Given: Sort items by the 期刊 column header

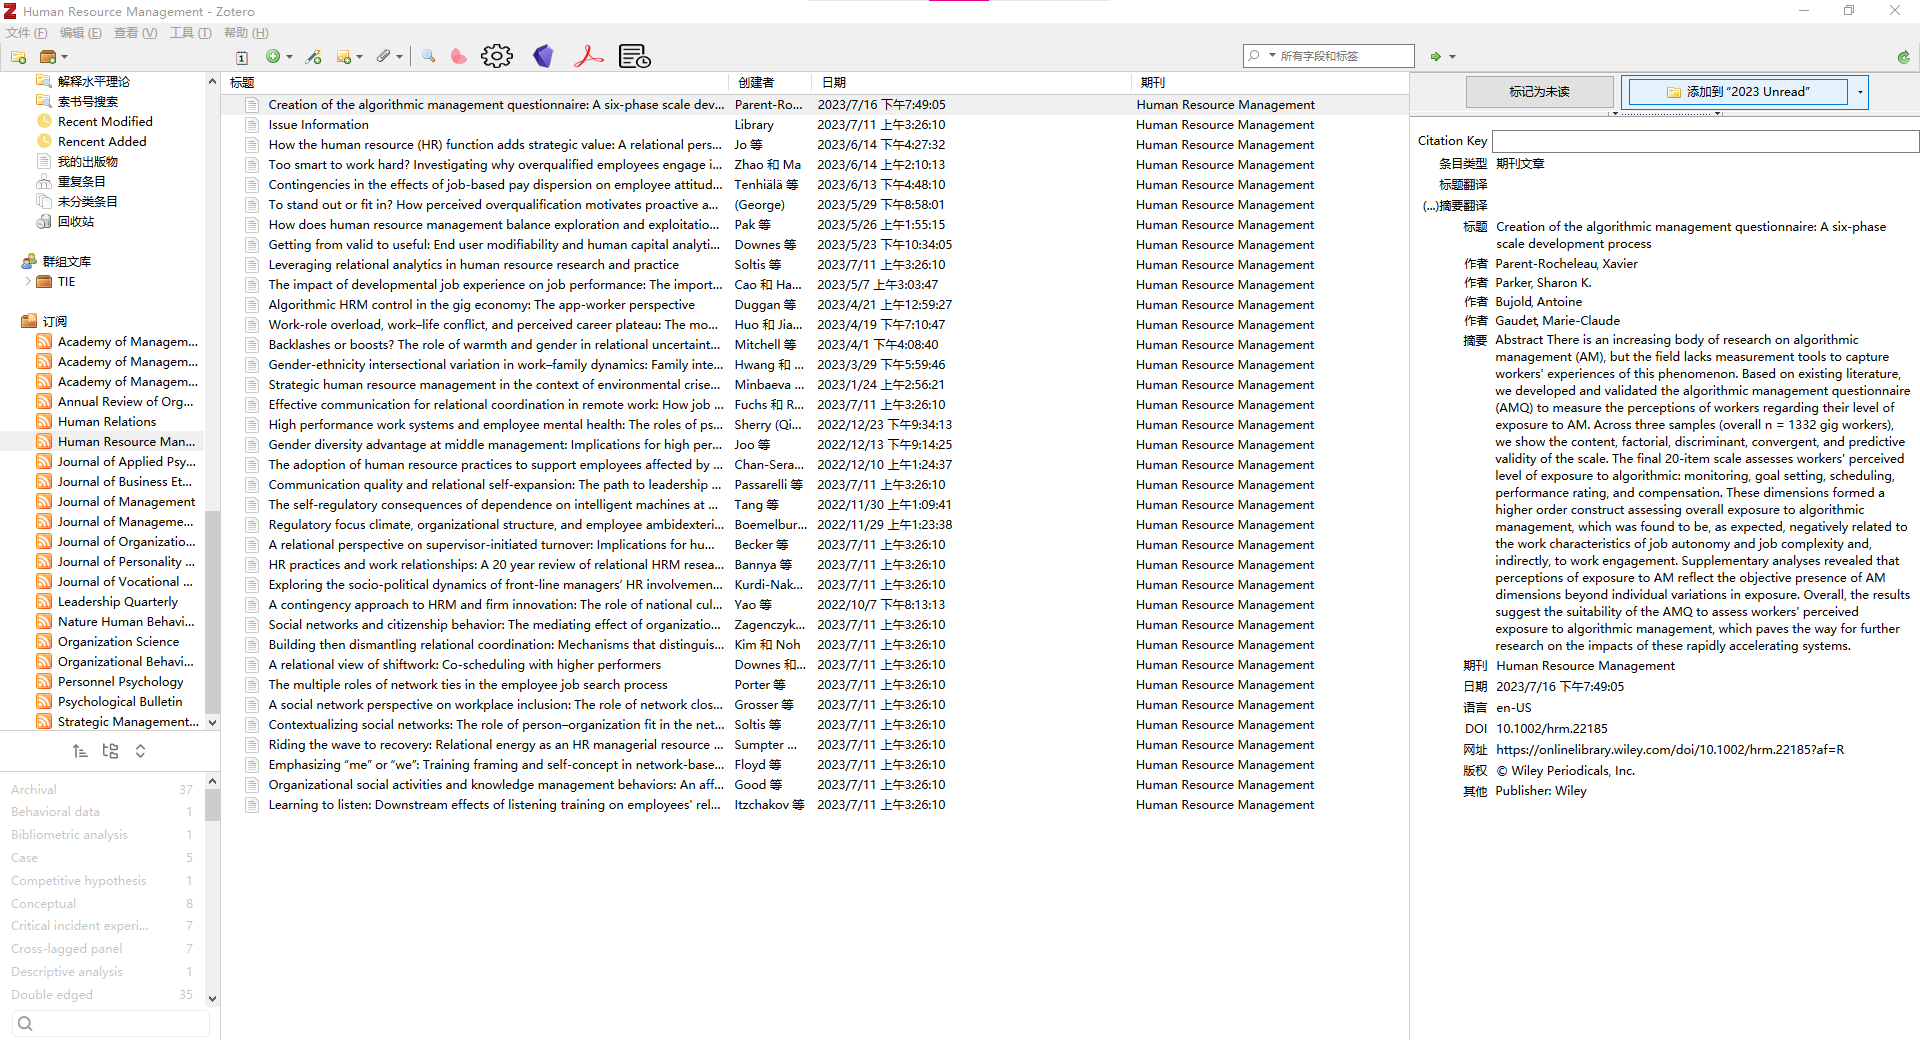Looking at the screenshot, I should click(1270, 83).
